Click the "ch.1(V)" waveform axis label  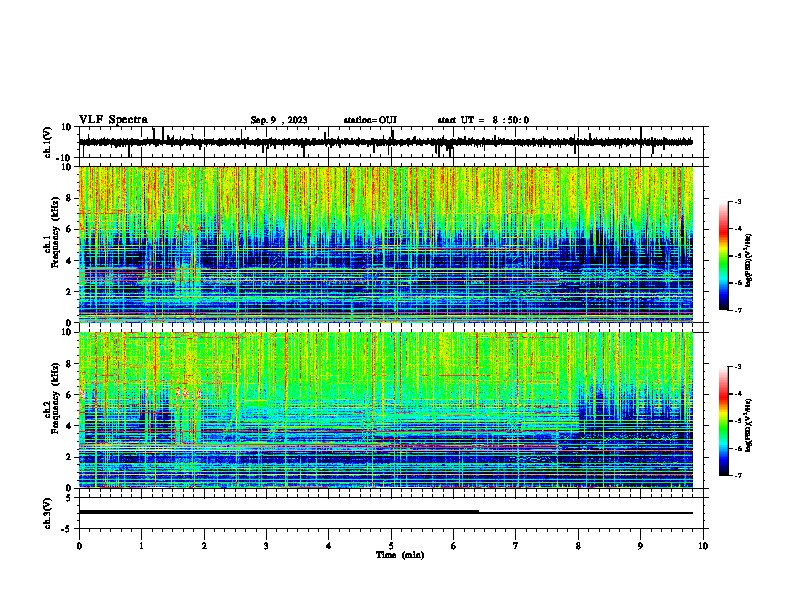tap(48, 142)
